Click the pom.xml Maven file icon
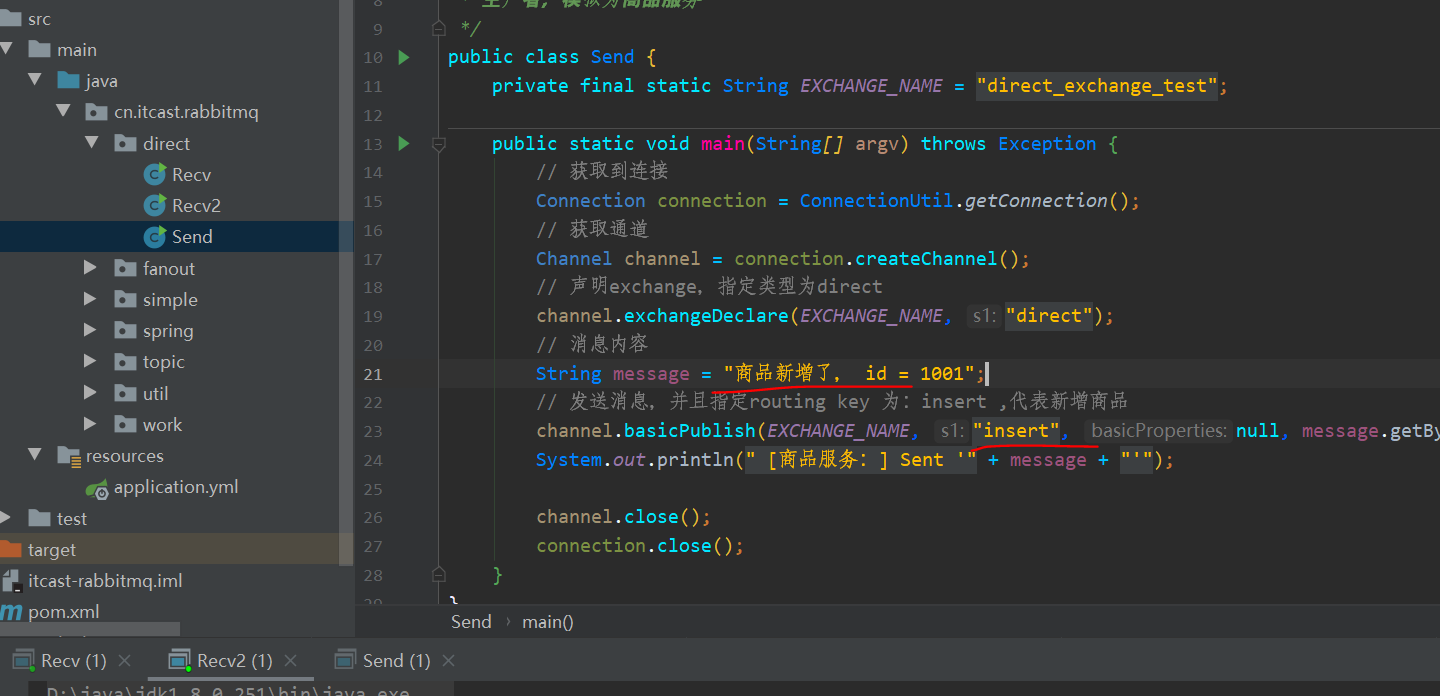This screenshot has width=1440, height=696. [x=11, y=611]
